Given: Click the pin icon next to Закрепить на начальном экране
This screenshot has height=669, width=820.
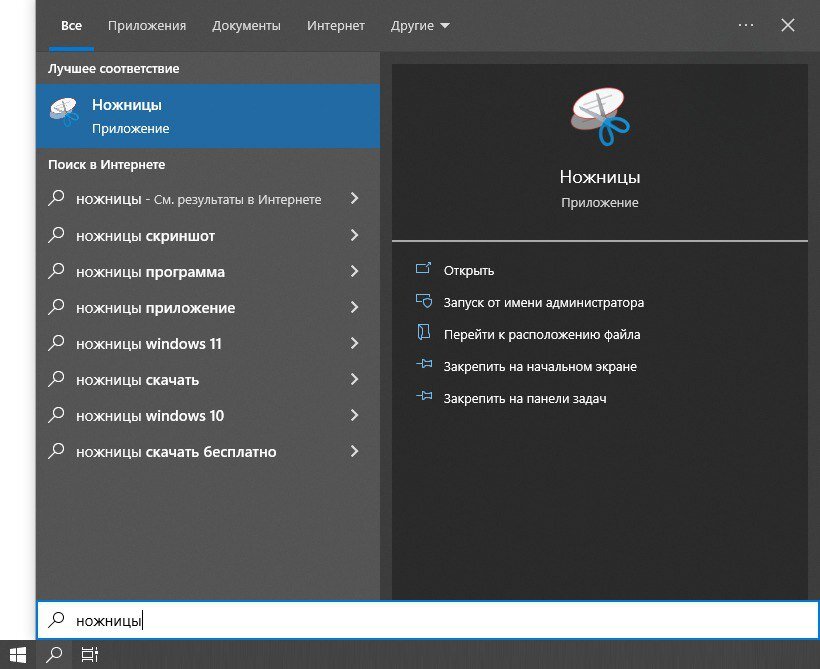Looking at the screenshot, I should pos(424,365).
